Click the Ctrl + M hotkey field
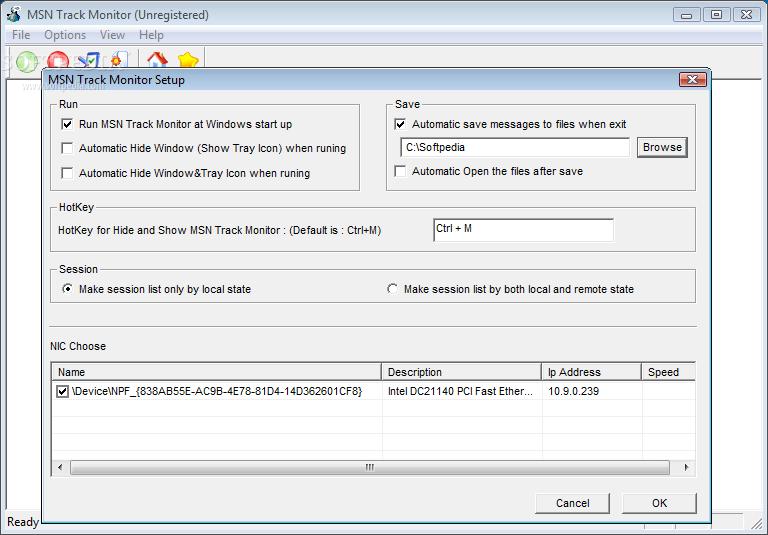Viewport: 768px width, 535px height. (524, 230)
